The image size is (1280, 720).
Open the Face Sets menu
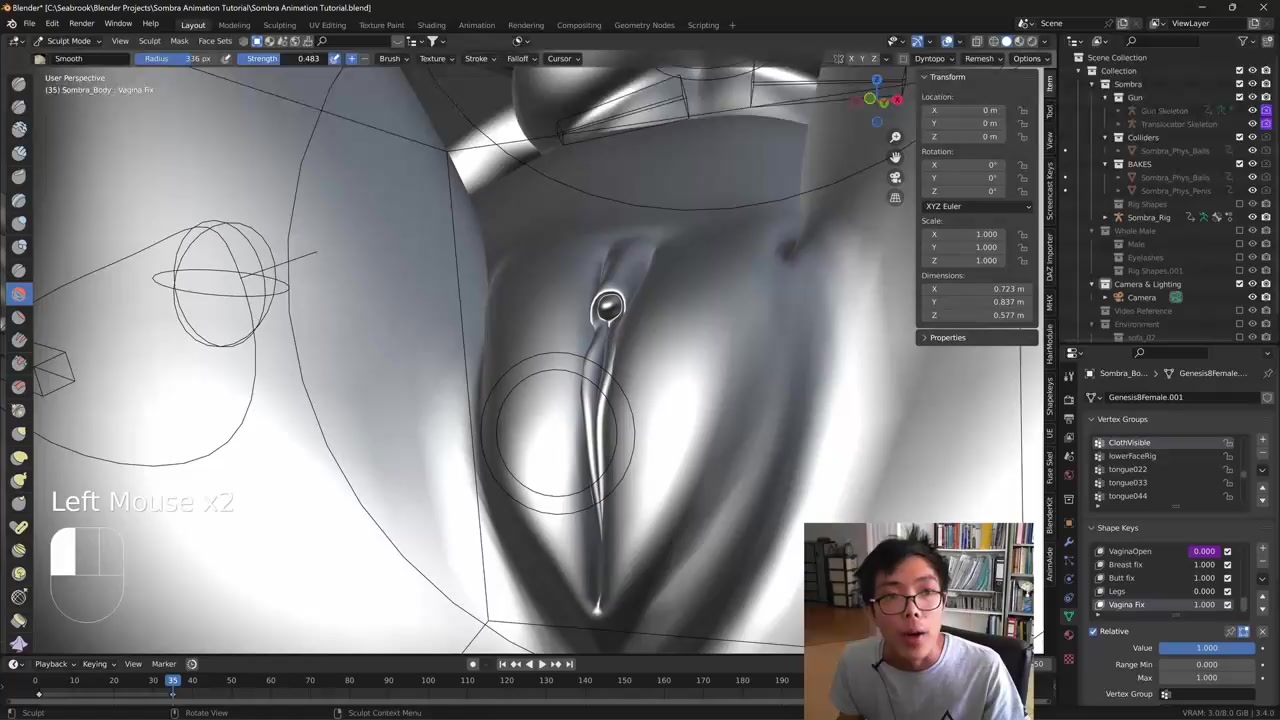tap(215, 41)
